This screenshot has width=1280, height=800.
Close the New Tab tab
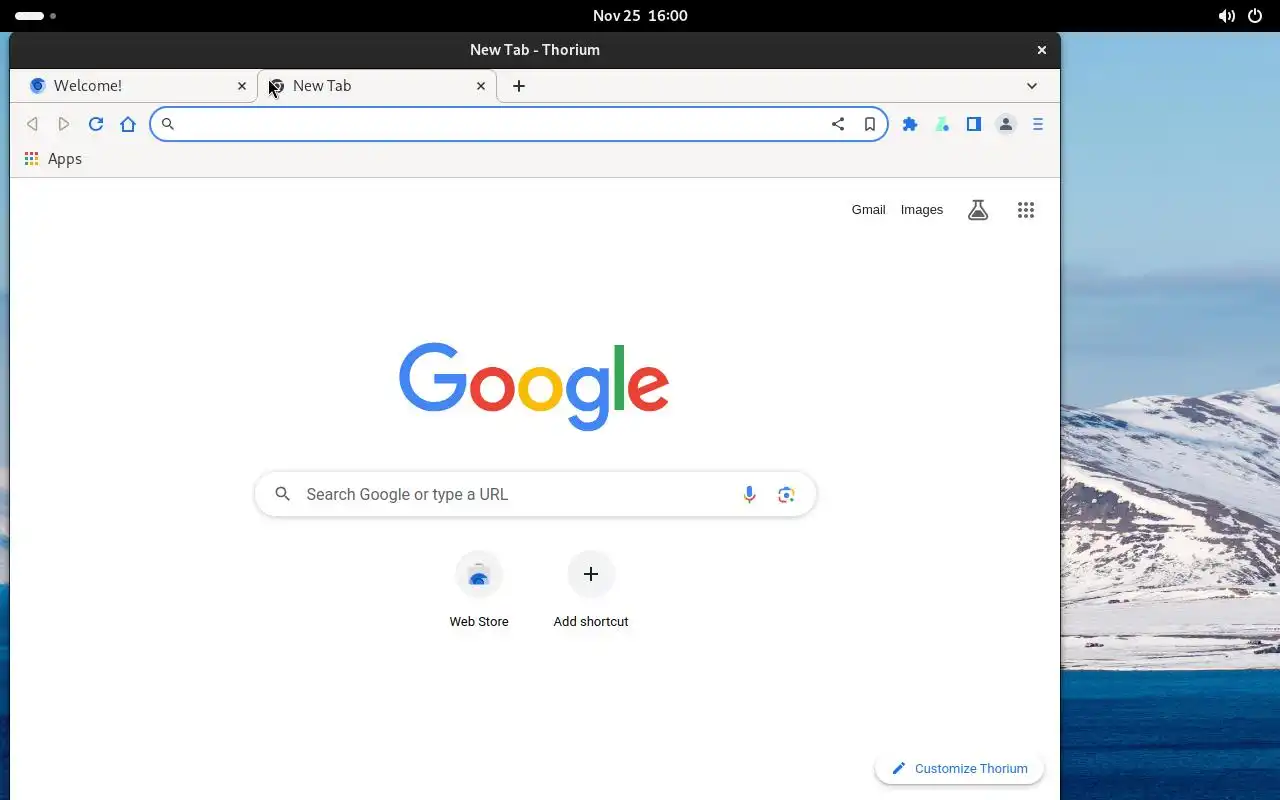(481, 86)
